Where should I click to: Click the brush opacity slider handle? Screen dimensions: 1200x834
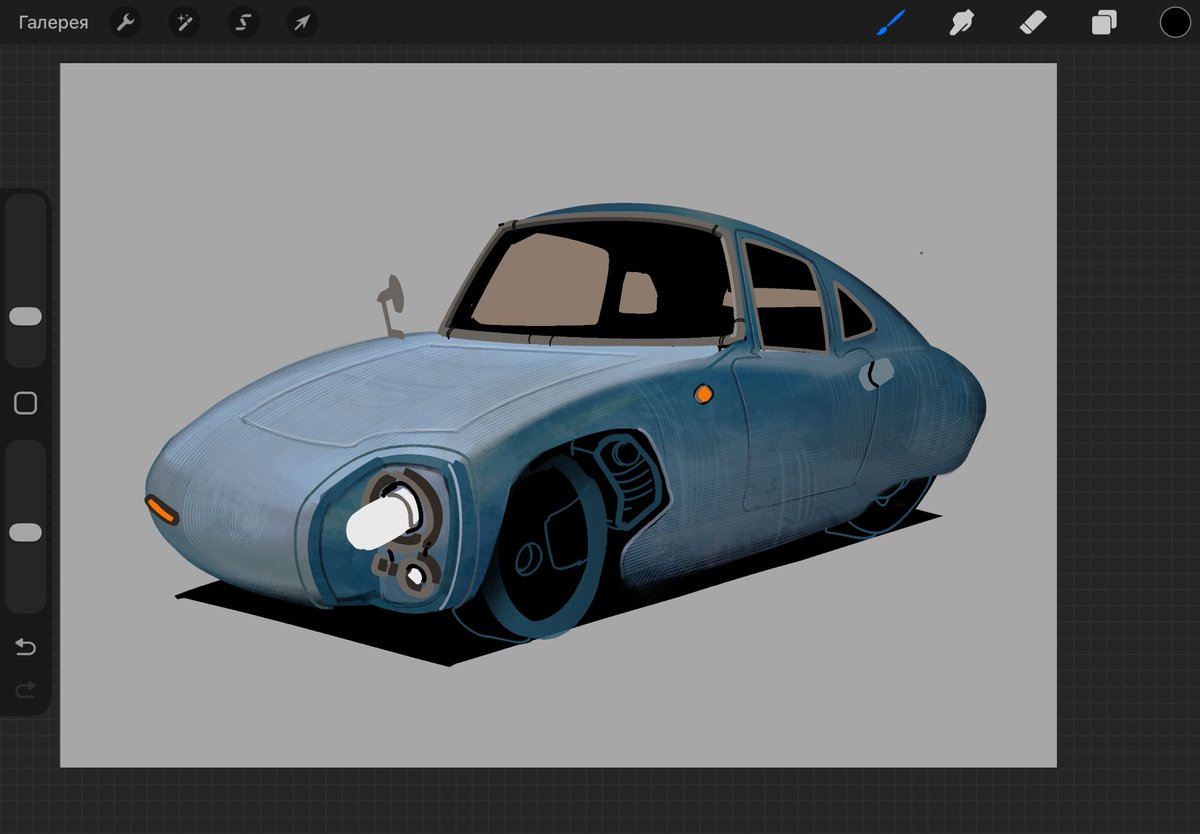coord(25,533)
